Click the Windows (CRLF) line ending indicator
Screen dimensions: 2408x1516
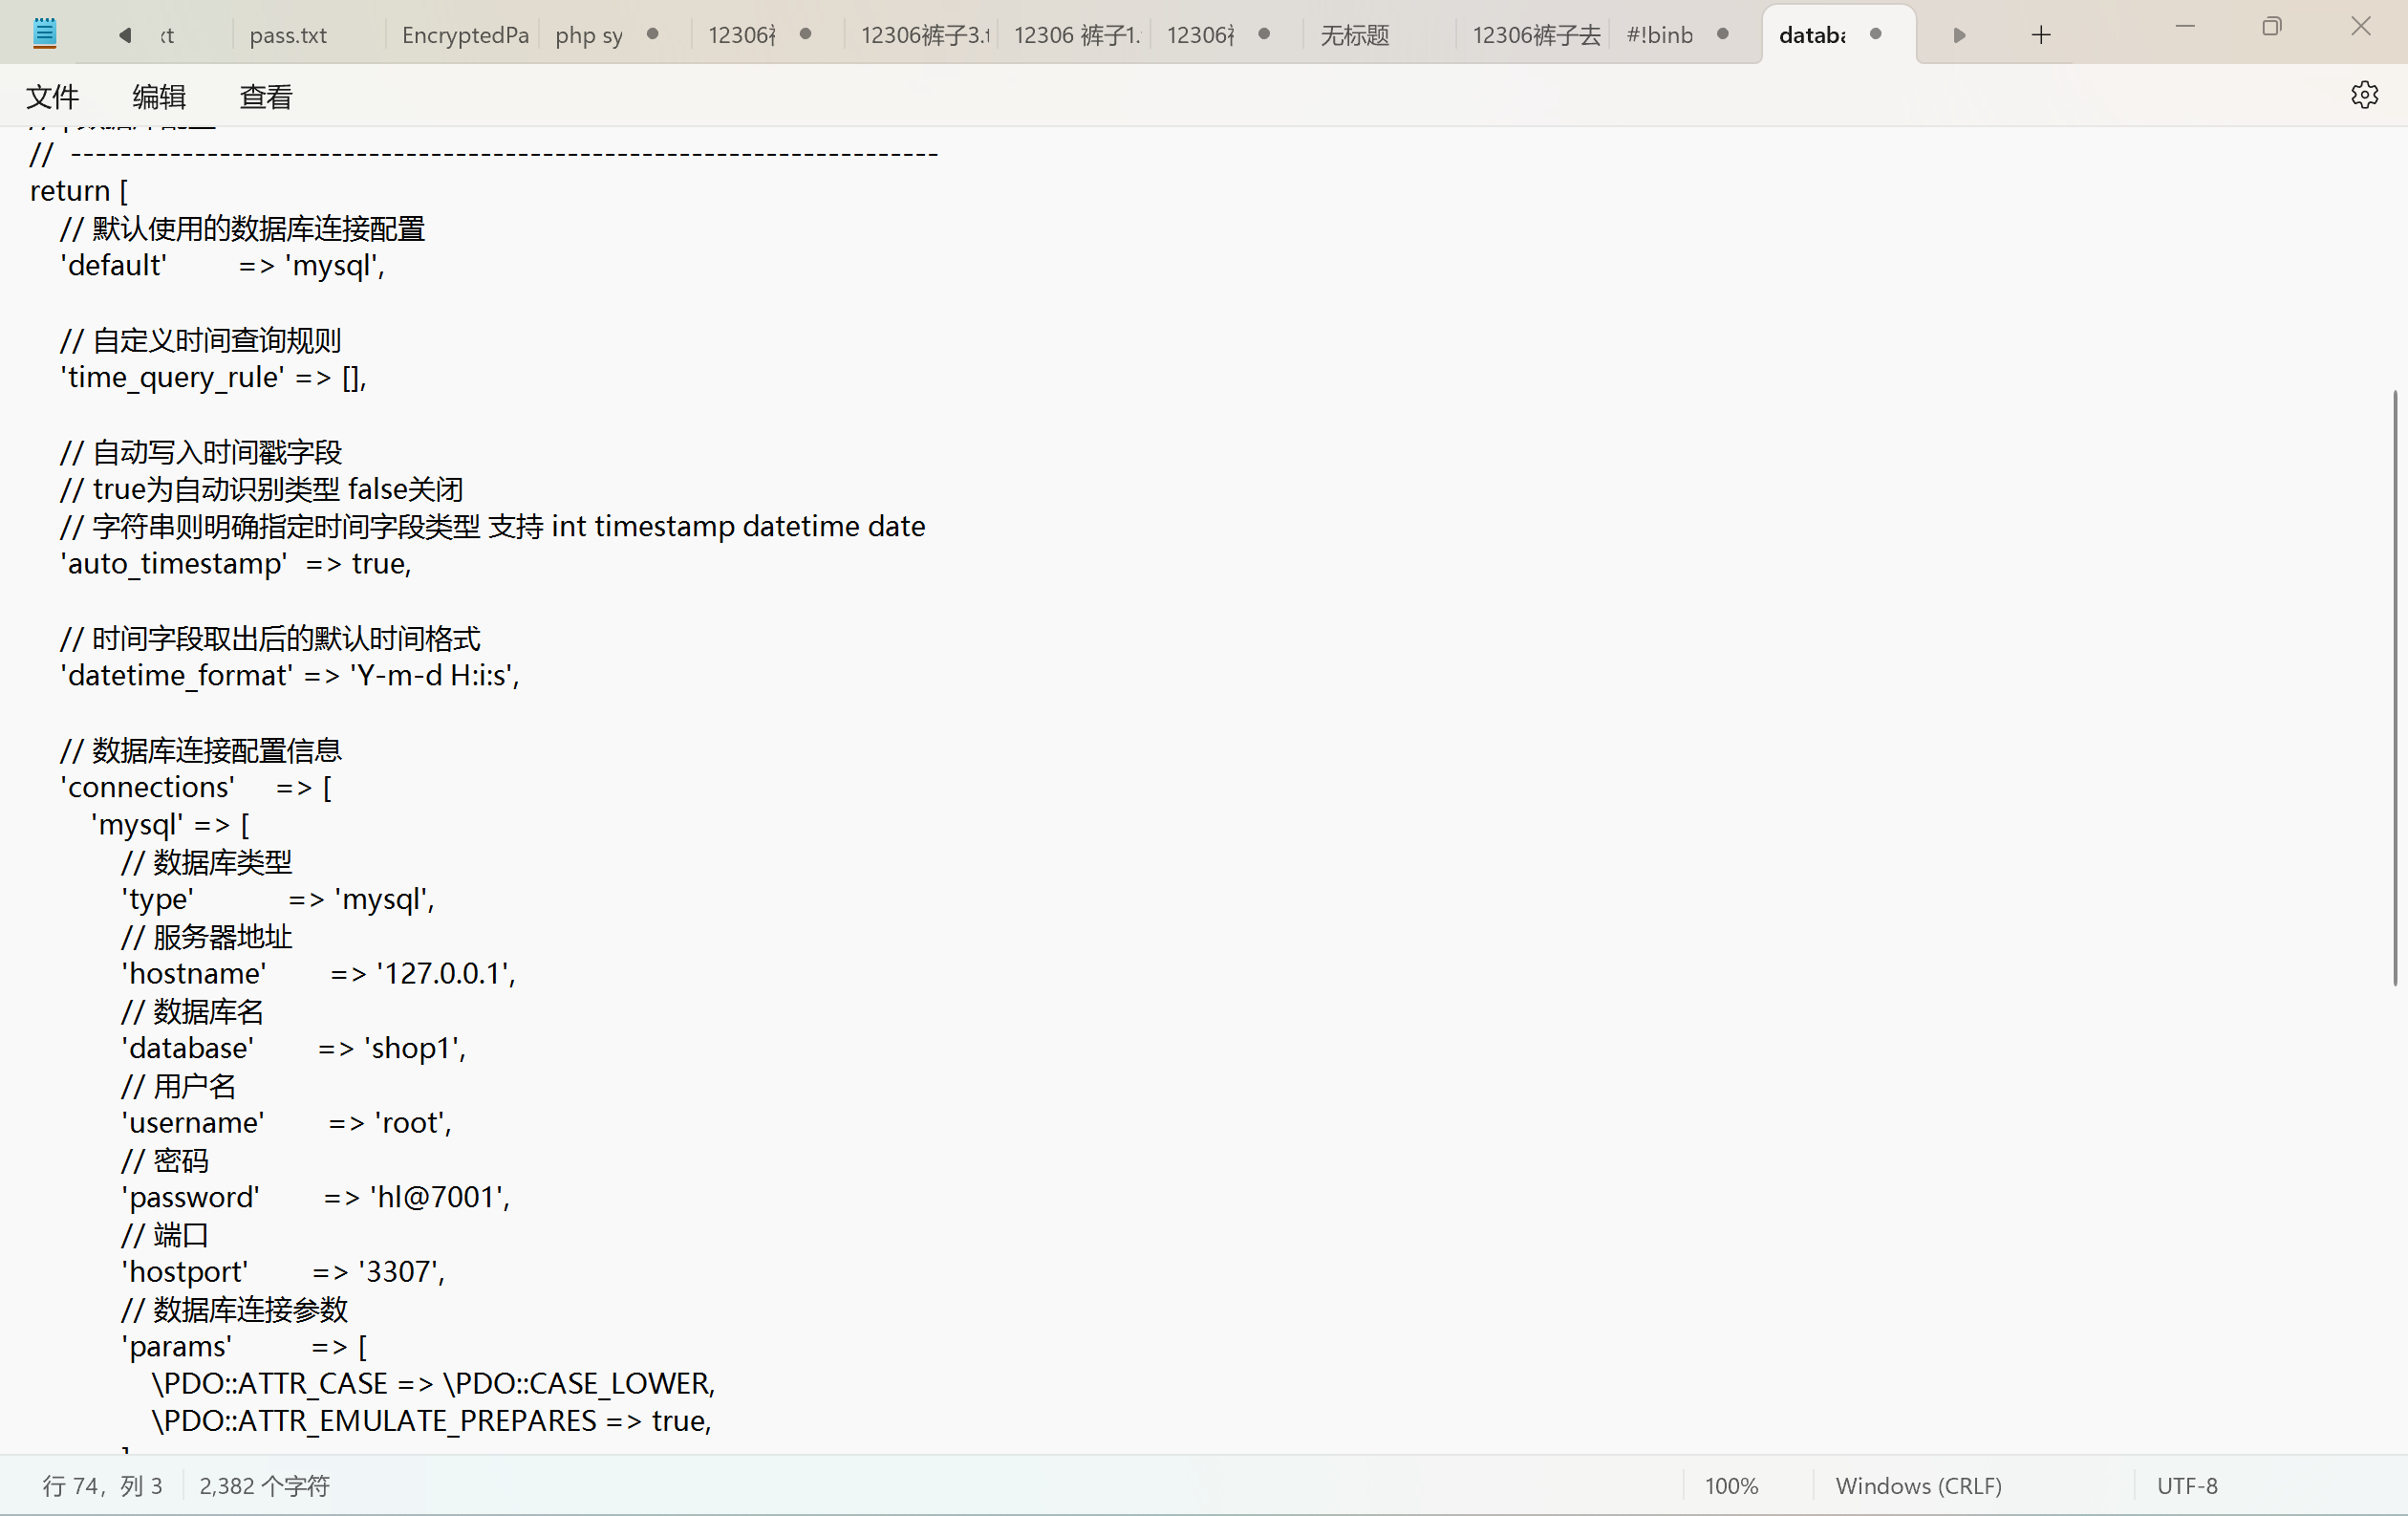pos(1918,1486)
